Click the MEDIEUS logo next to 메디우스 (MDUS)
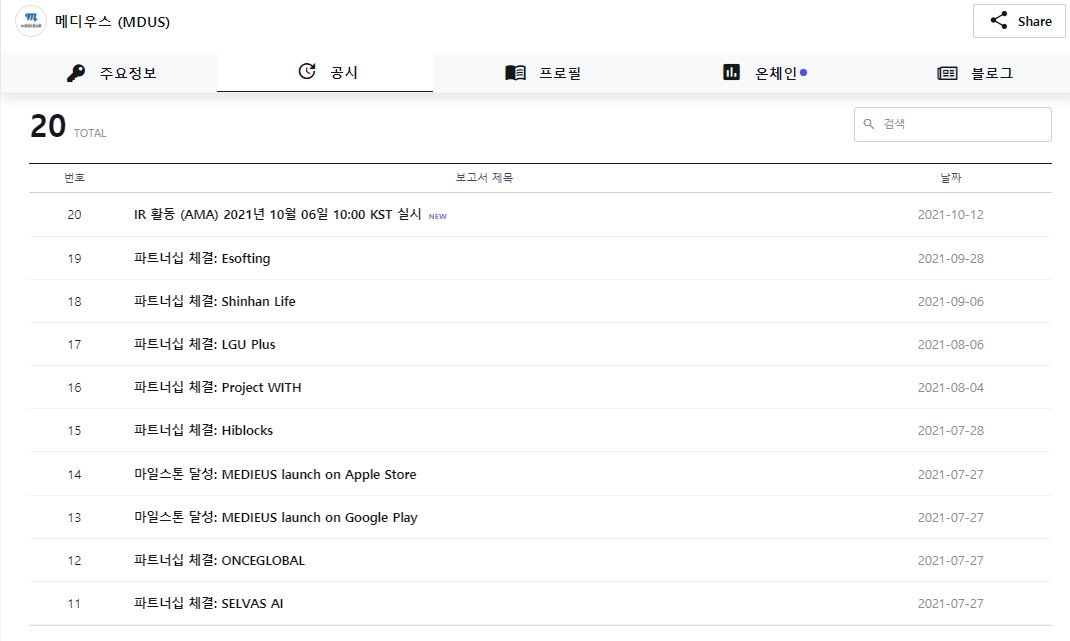 tap(31, 21)
